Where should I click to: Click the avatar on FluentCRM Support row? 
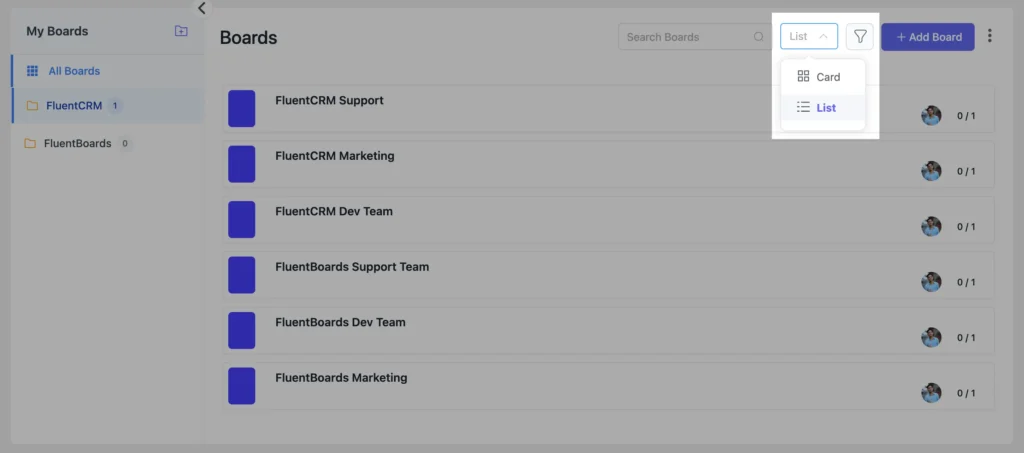[931, 116]
